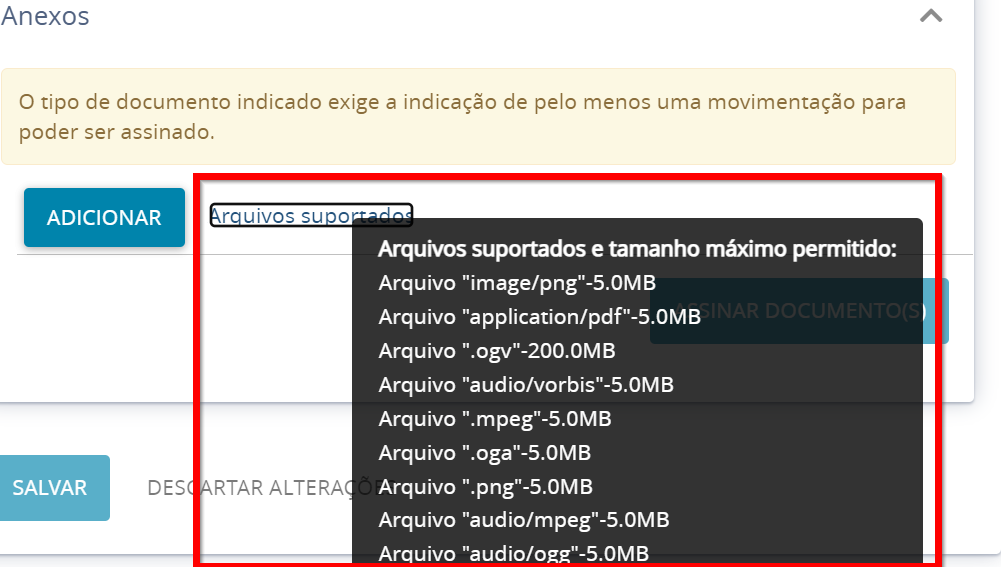1001x567 pixels.
Task: Click the '.oga' file type entry
Action: coord(484,453)
